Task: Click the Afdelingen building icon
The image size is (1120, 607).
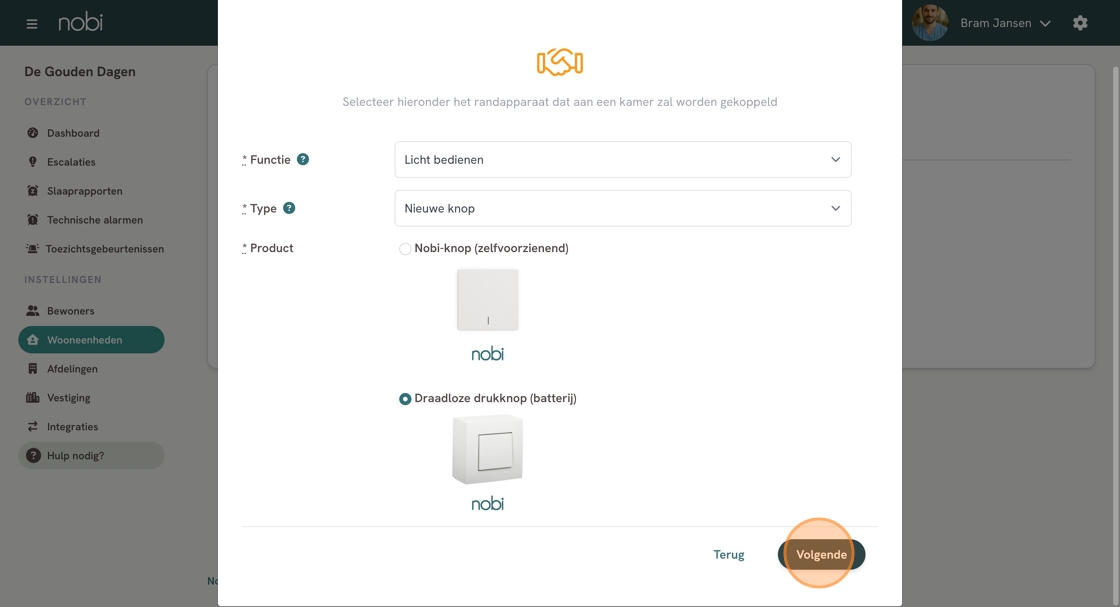Action: coord(32,368)
